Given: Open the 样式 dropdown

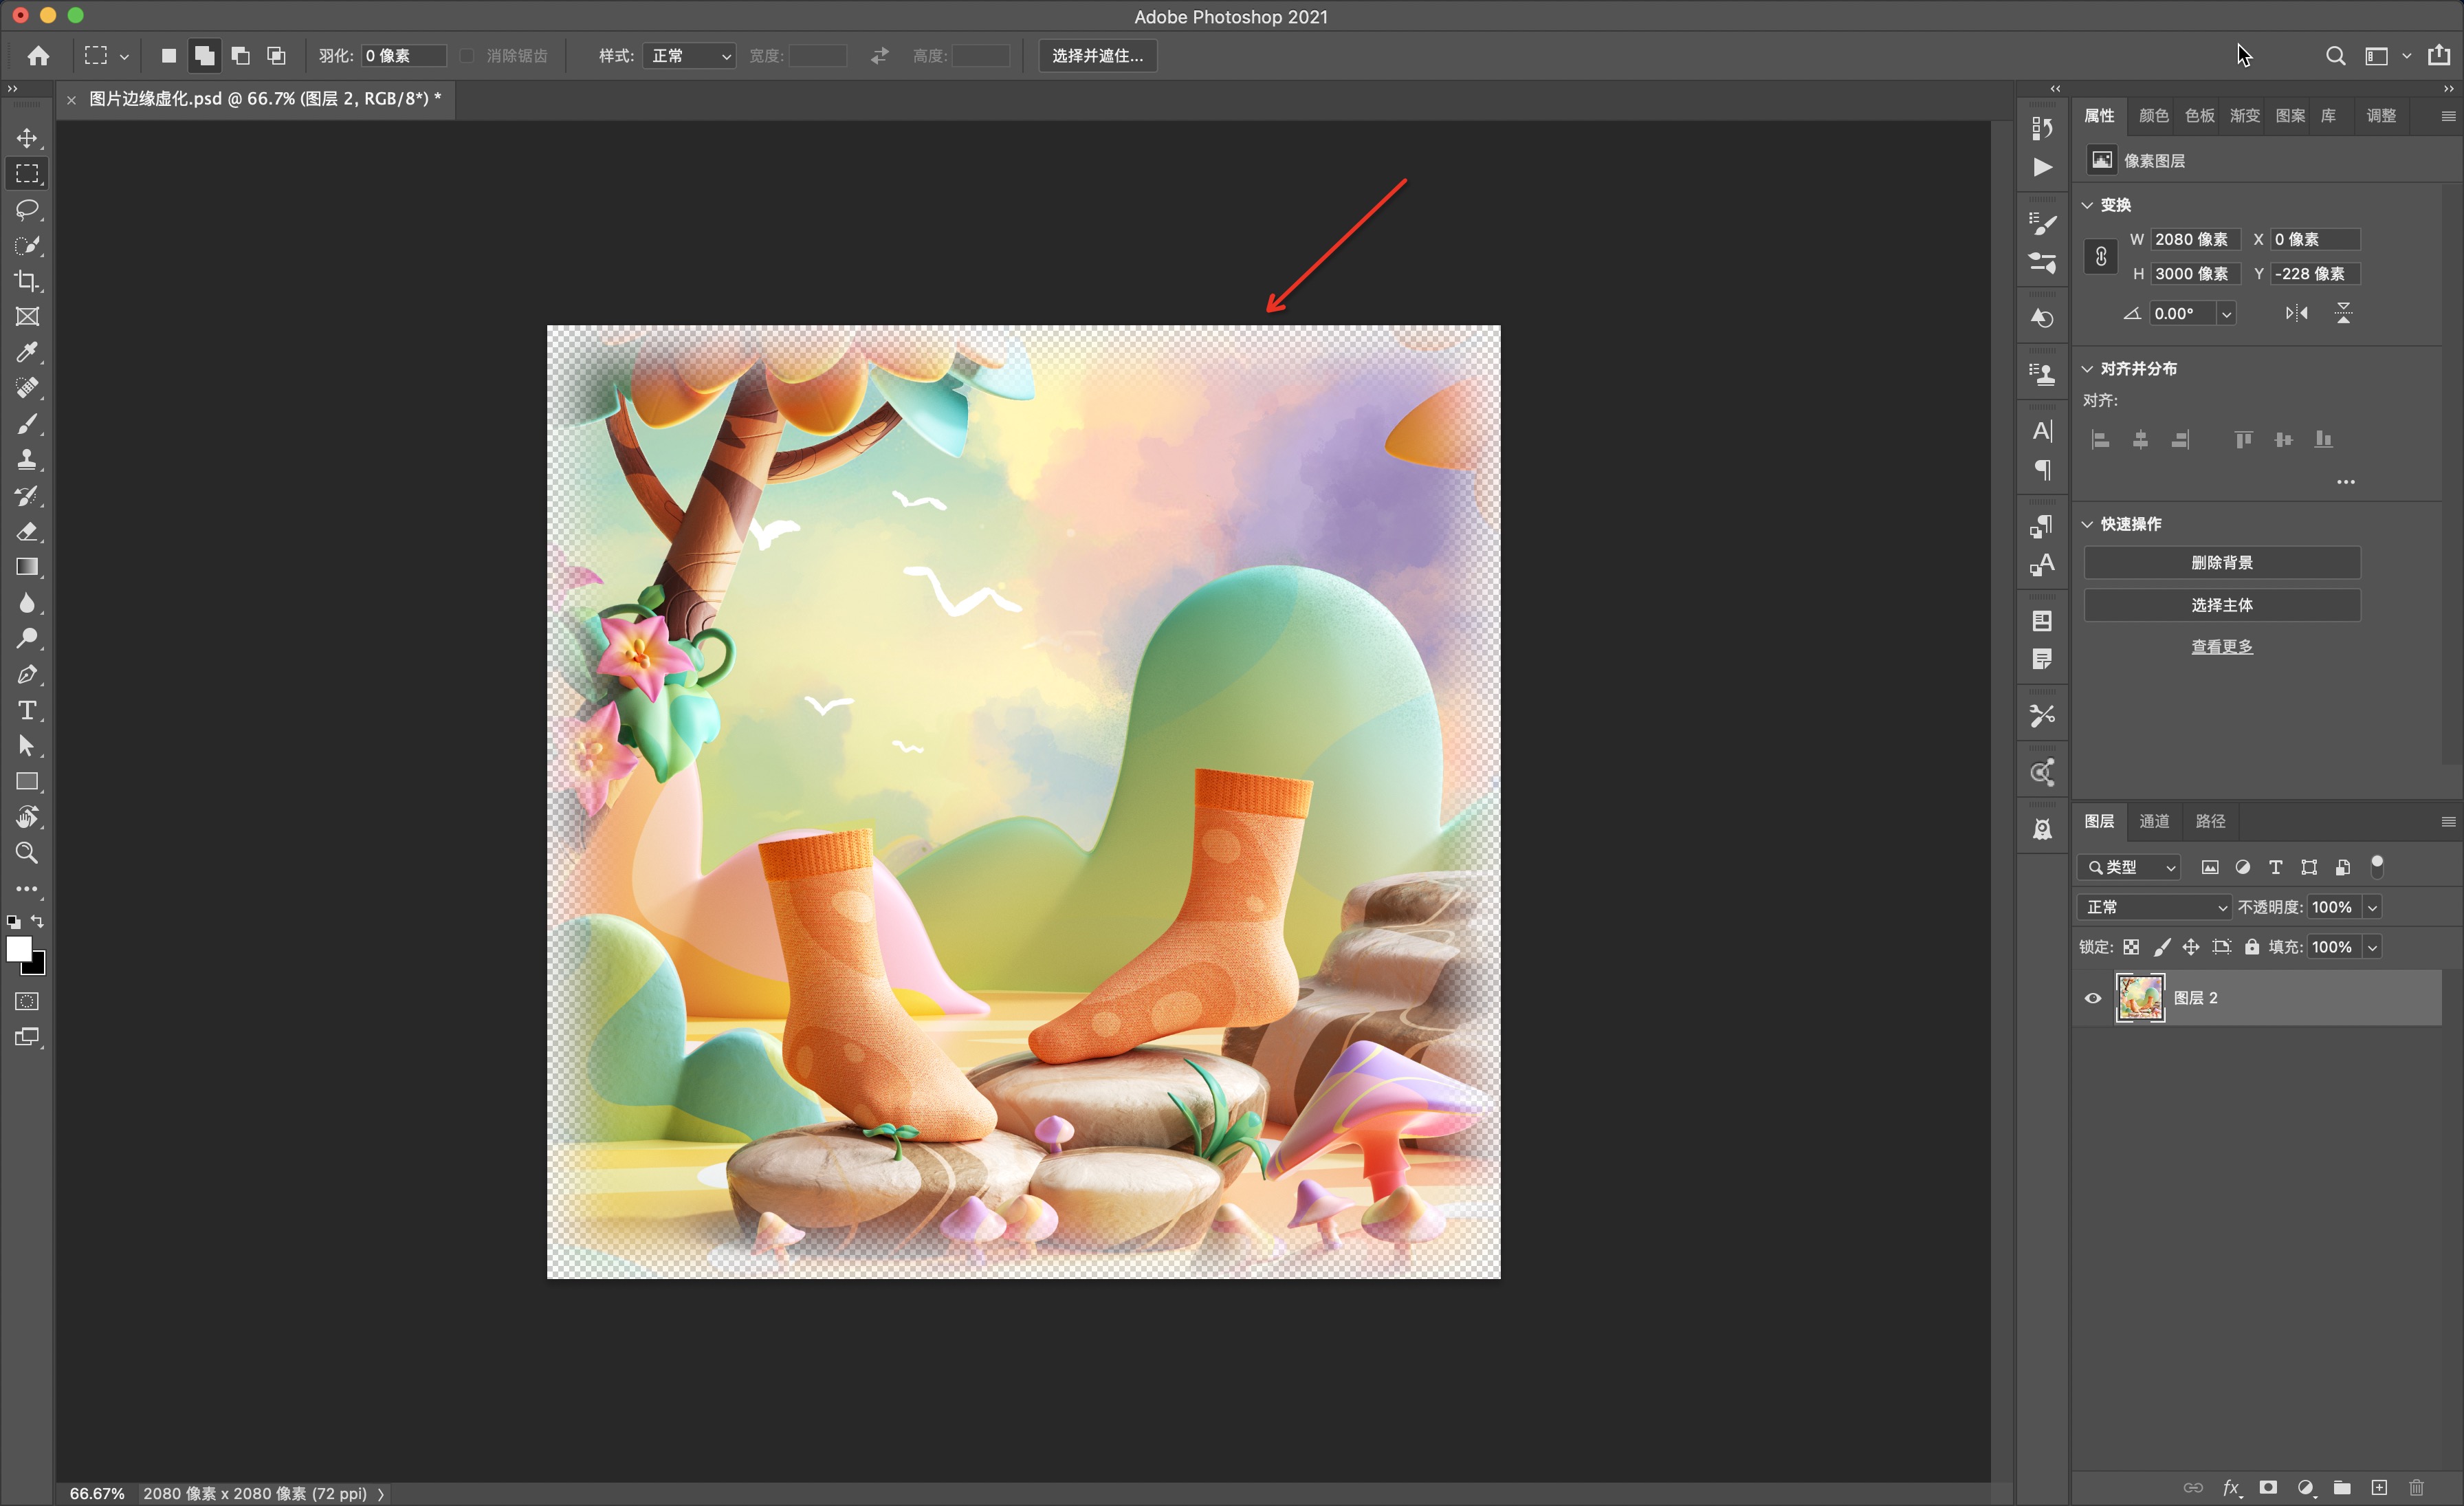Looking at the screenshot, I should point(689,56).
